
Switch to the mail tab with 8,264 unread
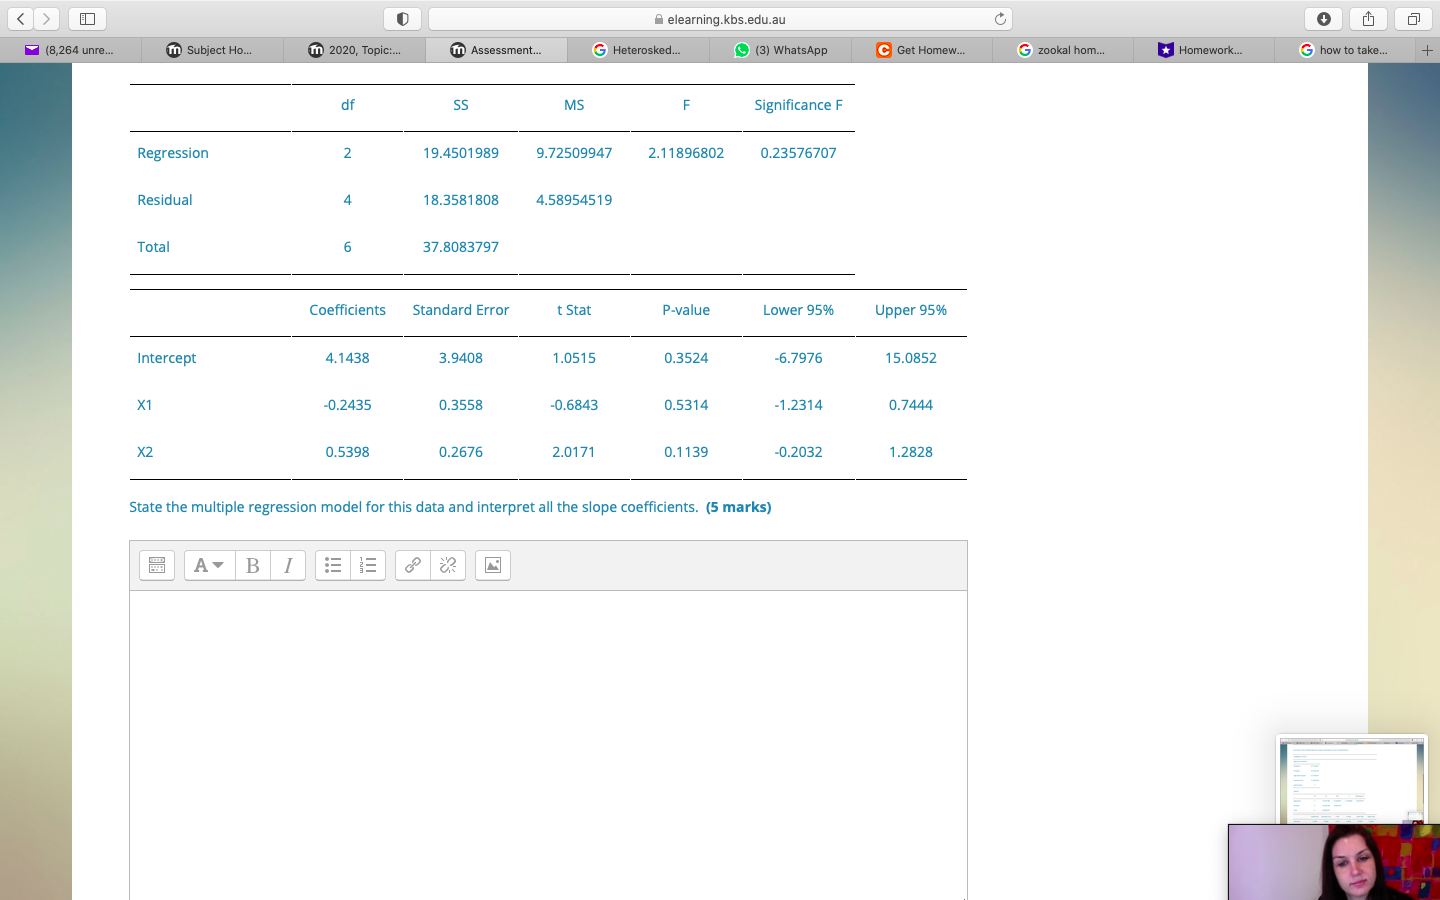[70, 50]
